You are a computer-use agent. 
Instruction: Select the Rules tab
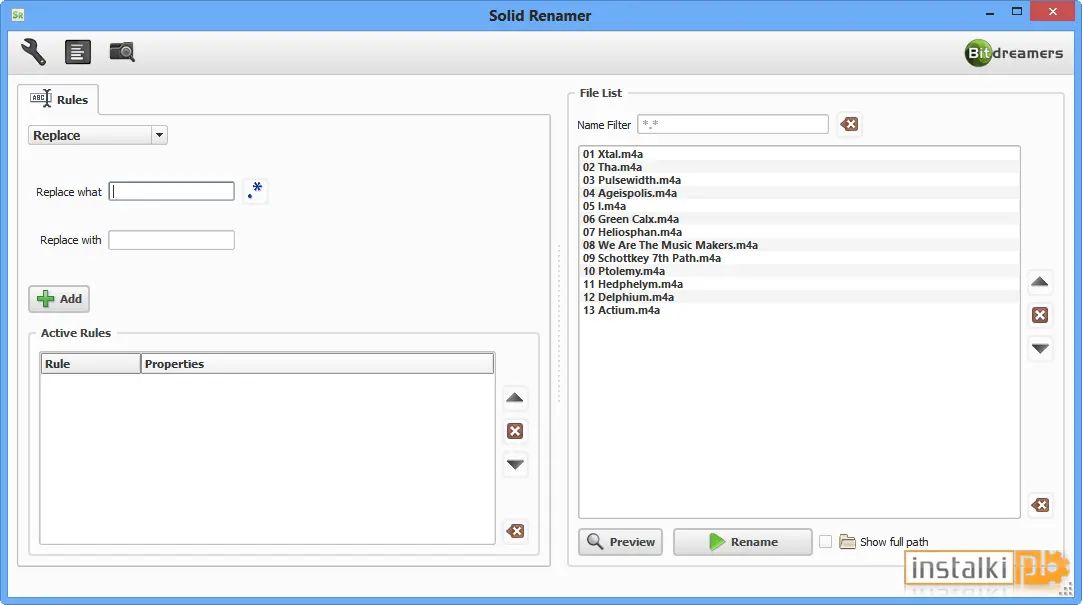click(59, 99)
